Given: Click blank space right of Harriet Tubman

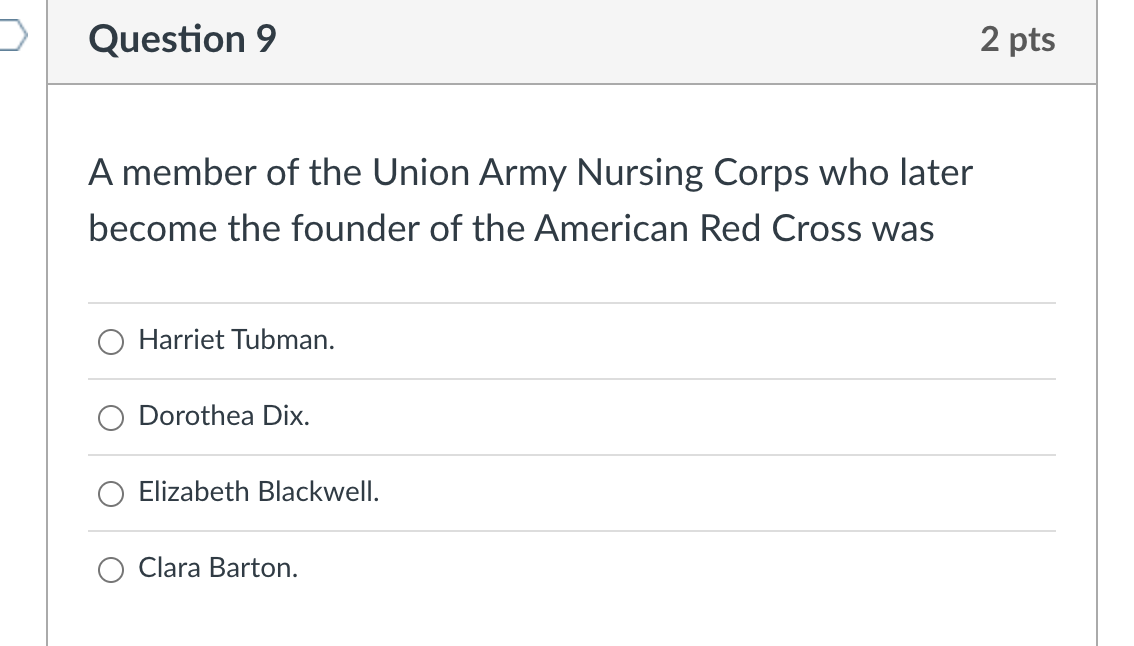Looking at the screenshot, I should (x=694, y=341).
